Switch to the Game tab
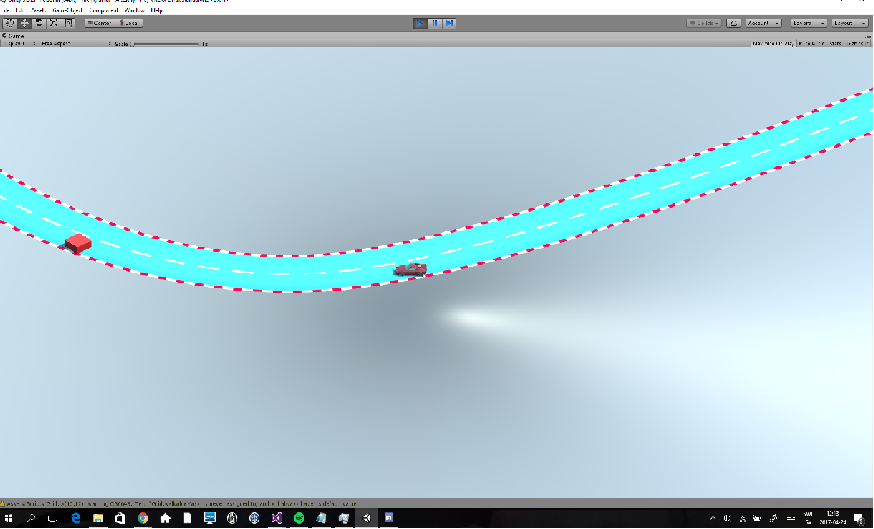The width and height of the screenshot is (874, 529). pyautogui.click(x=16, y=35)
